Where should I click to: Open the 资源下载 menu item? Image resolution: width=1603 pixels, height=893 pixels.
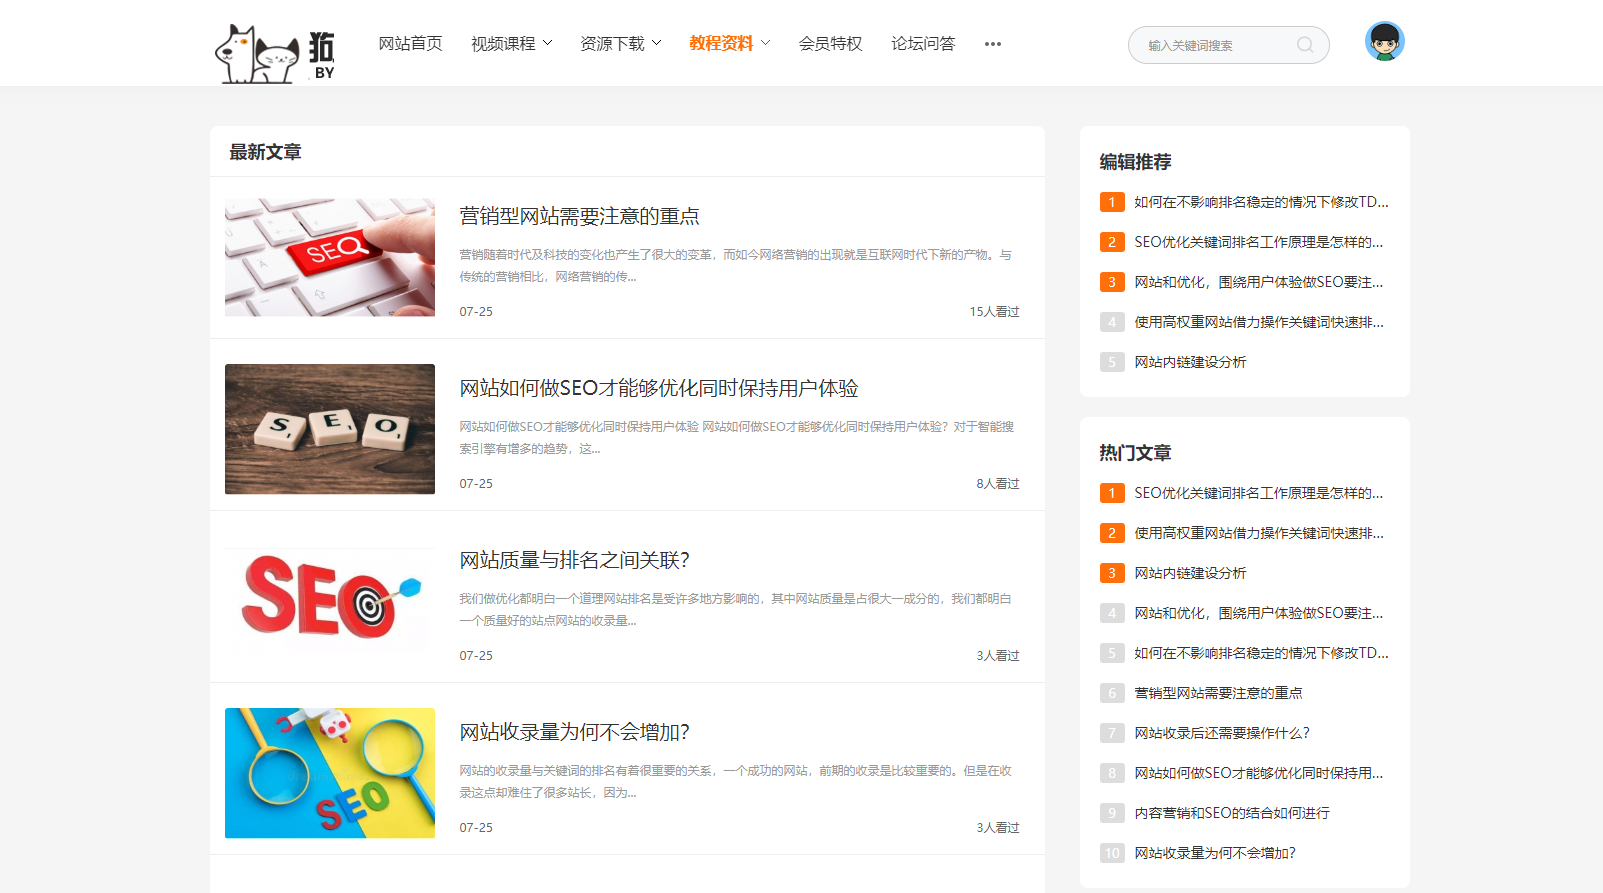point(612,43)
